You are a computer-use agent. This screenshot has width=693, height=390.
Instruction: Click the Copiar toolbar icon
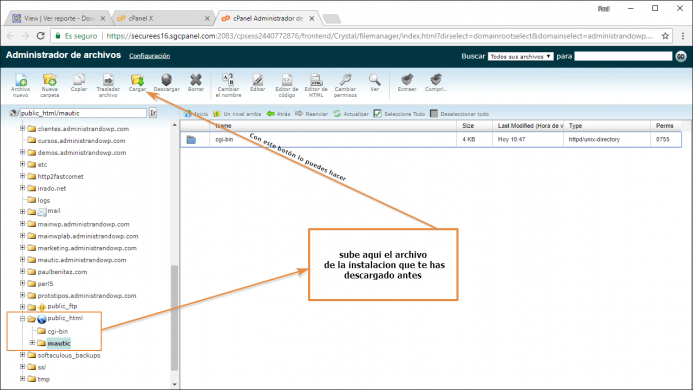79,83
